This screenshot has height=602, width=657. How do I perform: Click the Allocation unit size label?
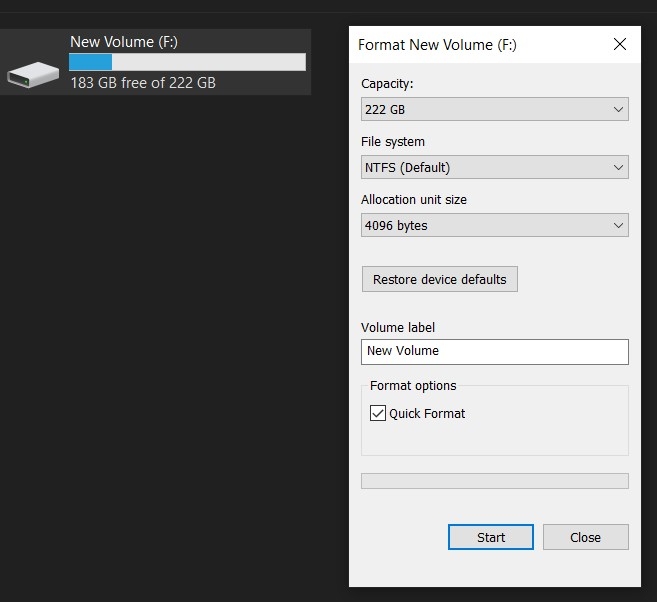click(x=414, y=199)
